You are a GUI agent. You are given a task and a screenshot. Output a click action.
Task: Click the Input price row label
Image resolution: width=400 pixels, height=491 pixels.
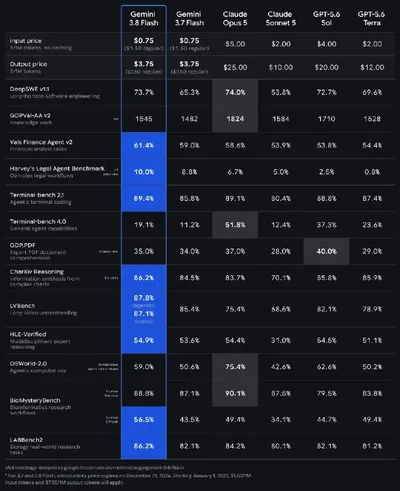pyautogui.click(x=26, y=41)
